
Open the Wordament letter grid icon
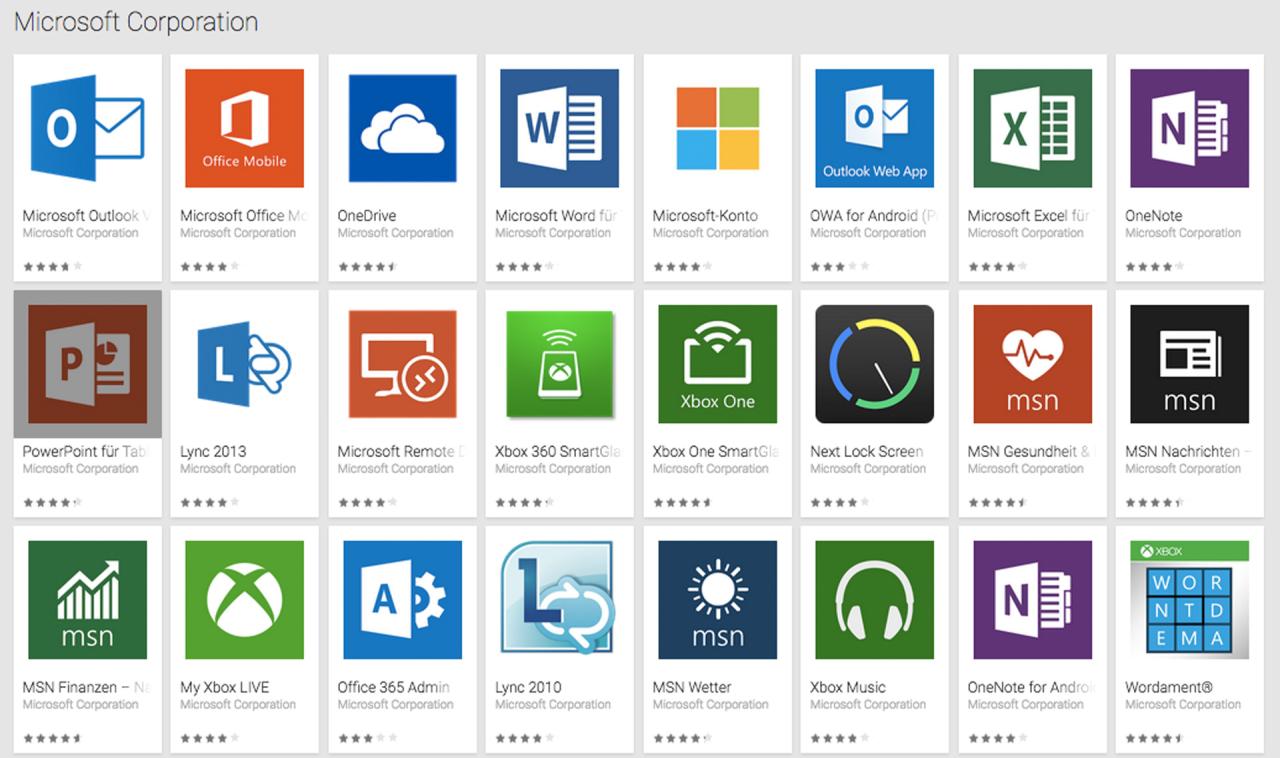click(x=1189, y=600)
